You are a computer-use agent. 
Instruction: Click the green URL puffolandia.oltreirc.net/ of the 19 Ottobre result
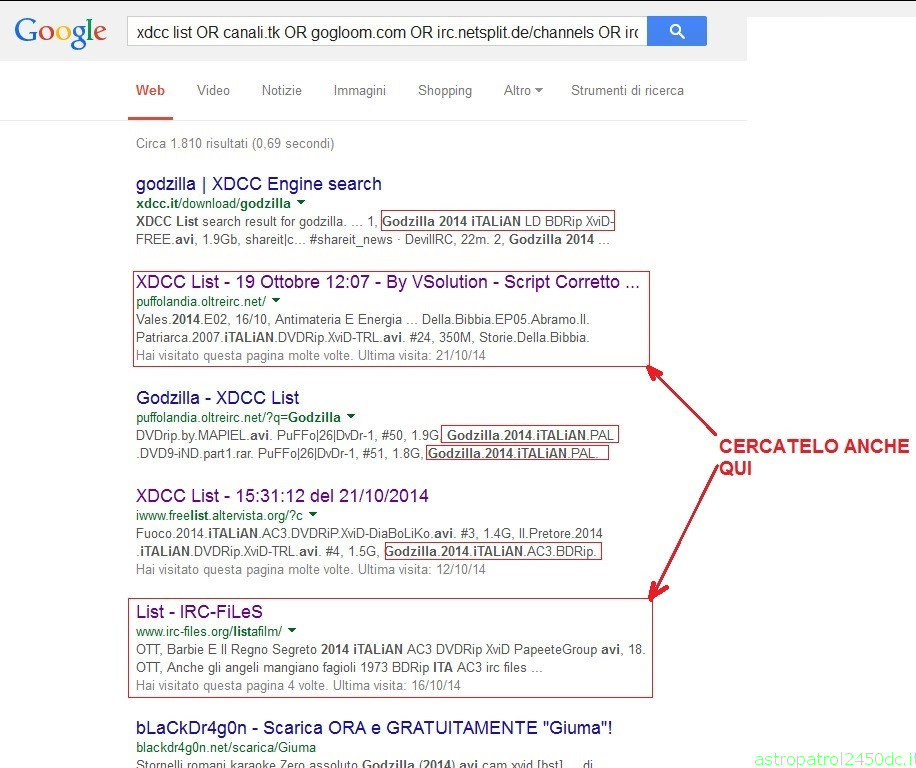point(201,301)
